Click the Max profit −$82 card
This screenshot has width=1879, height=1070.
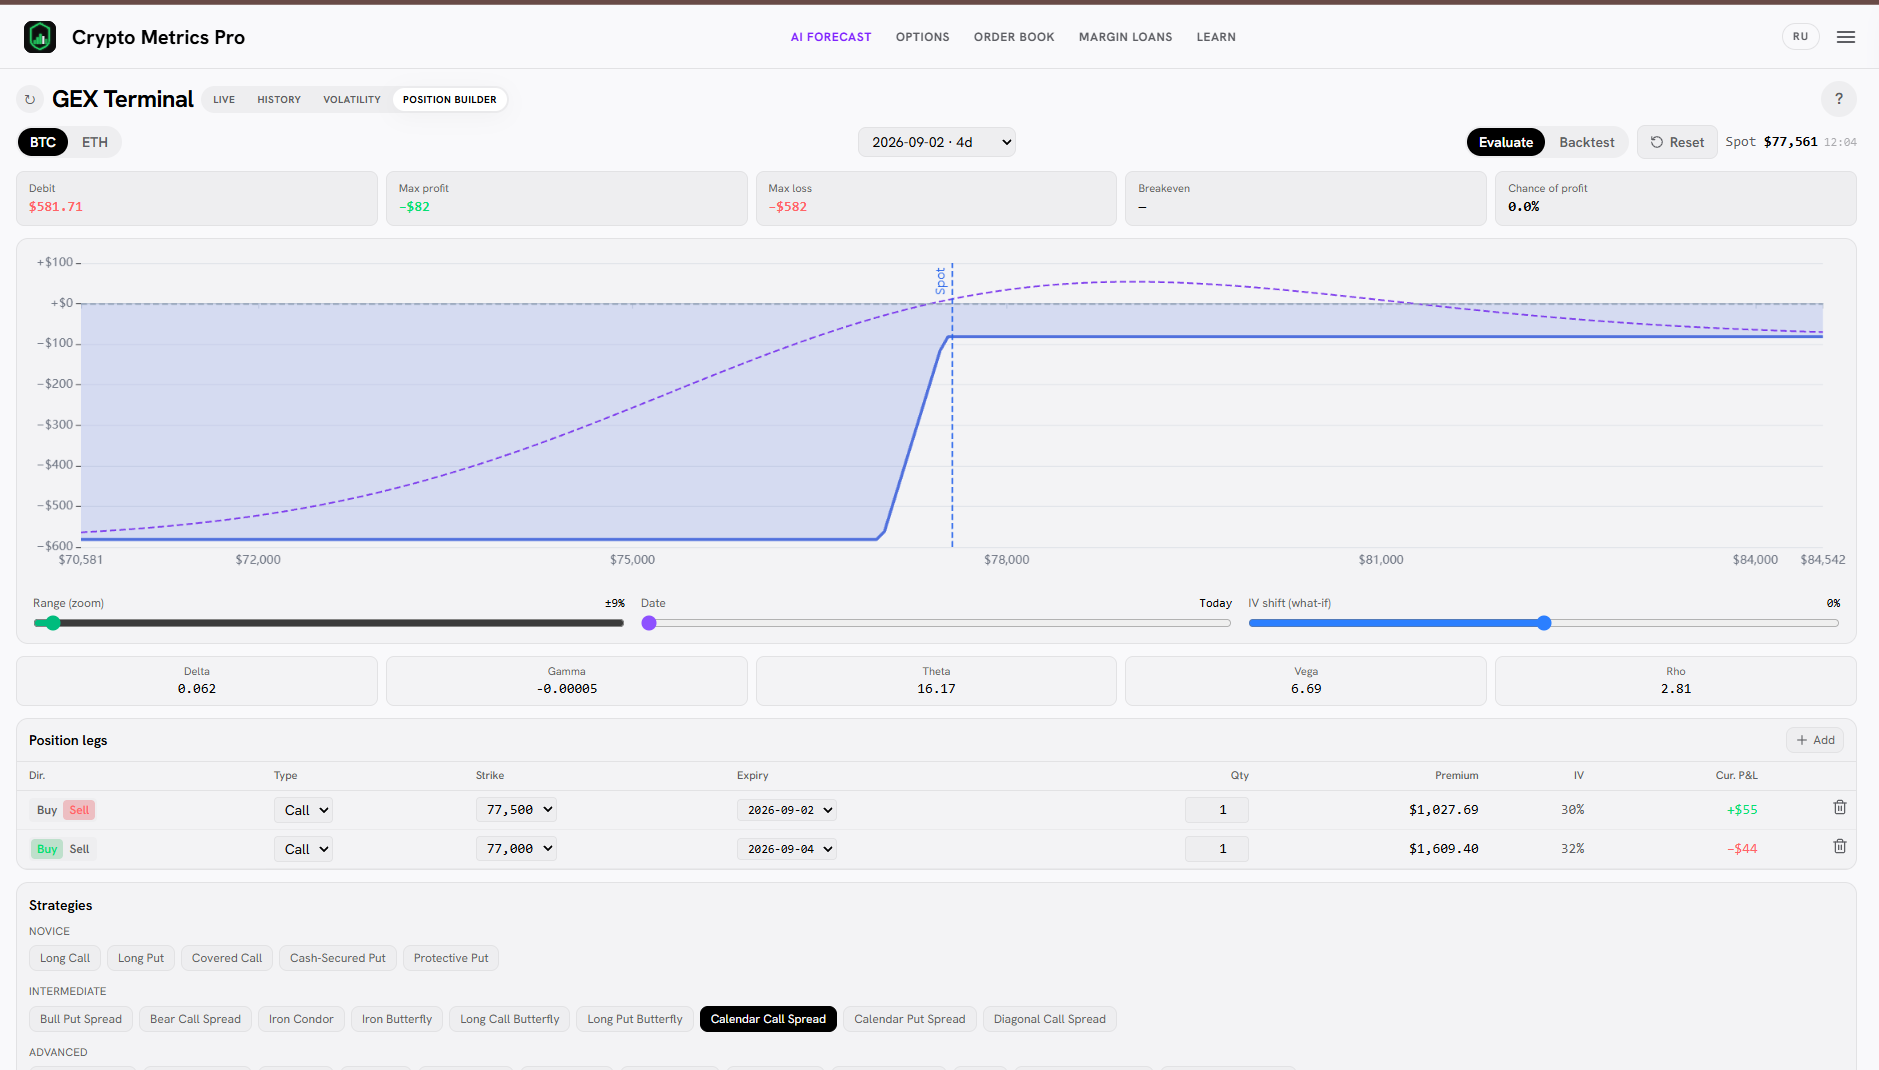click(567, 198)
